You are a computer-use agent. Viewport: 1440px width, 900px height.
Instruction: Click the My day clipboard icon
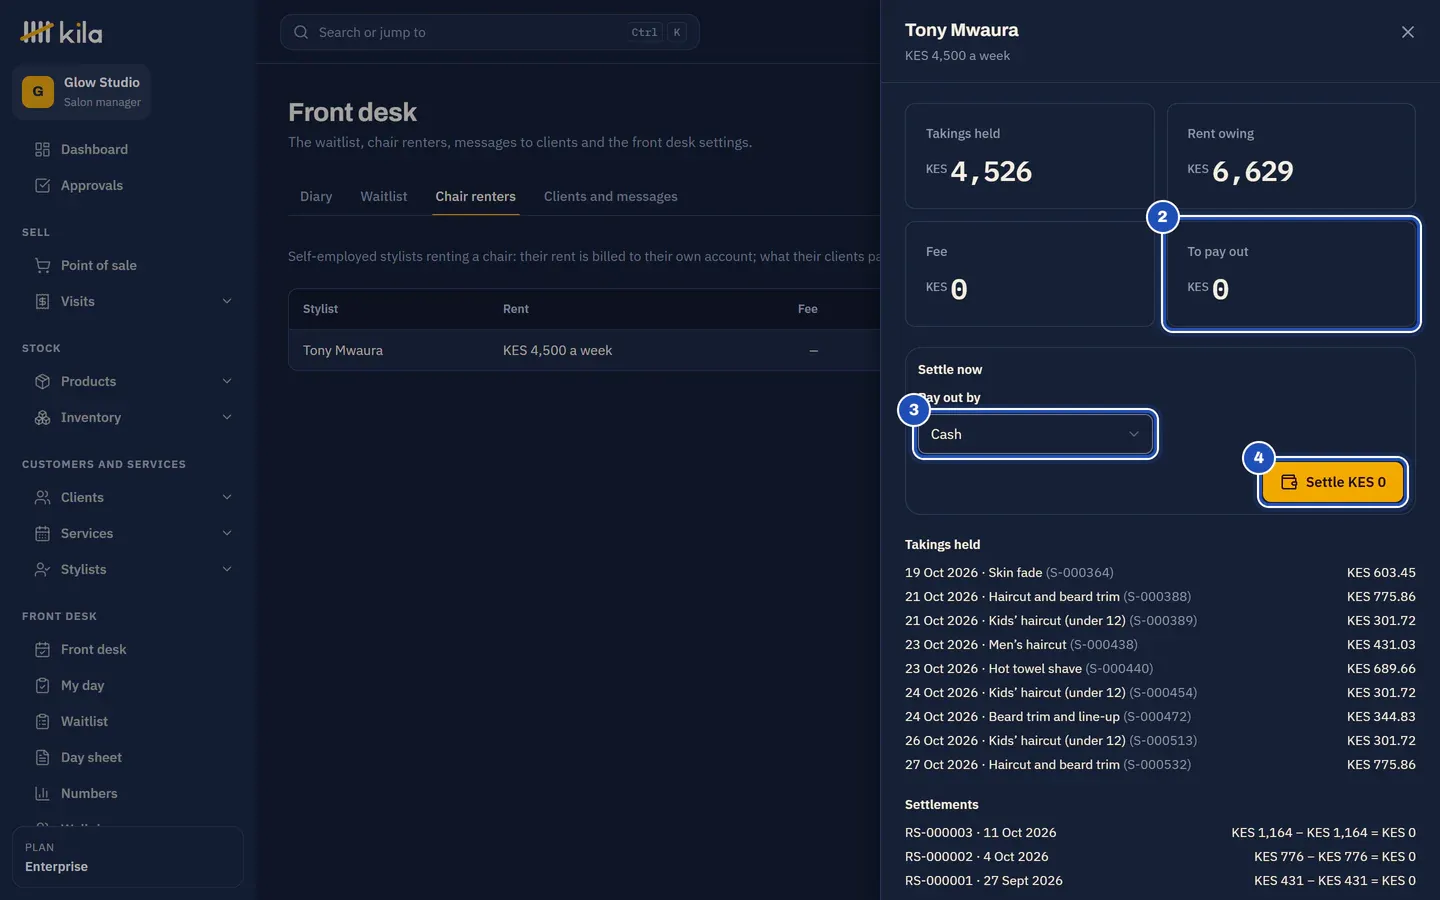(x=42, y=686)
